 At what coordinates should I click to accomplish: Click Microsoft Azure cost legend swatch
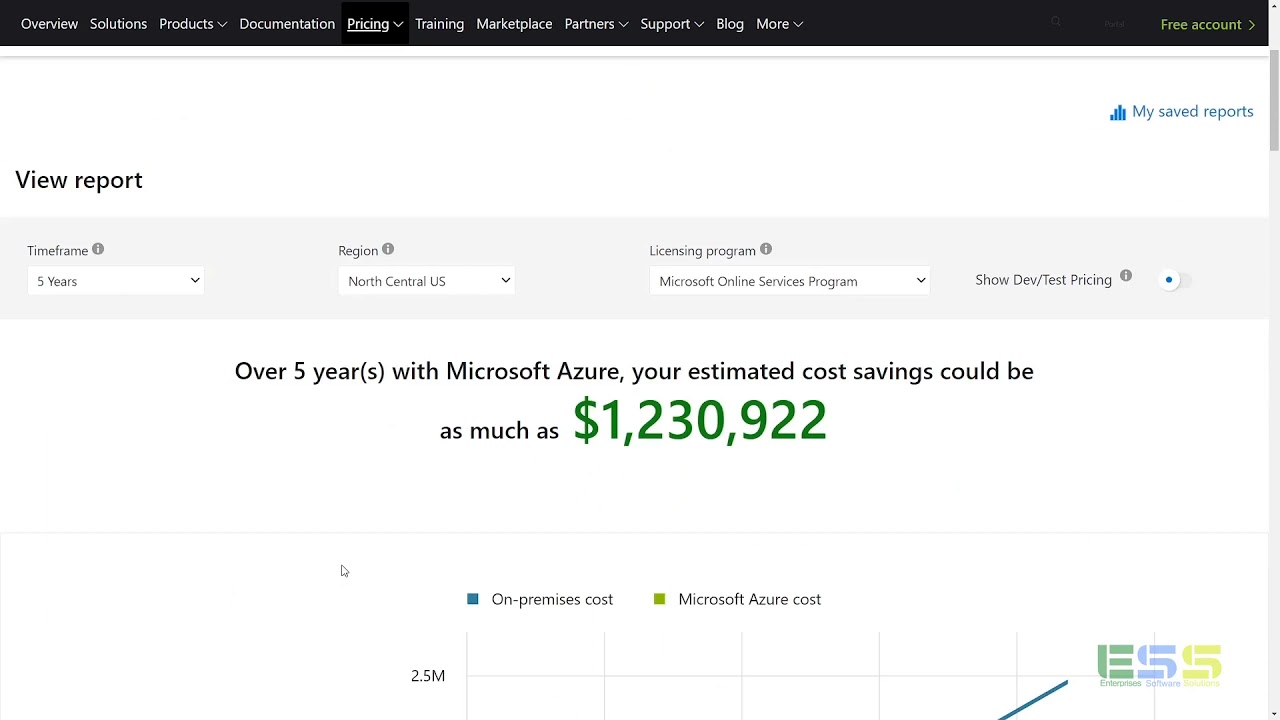659,599
